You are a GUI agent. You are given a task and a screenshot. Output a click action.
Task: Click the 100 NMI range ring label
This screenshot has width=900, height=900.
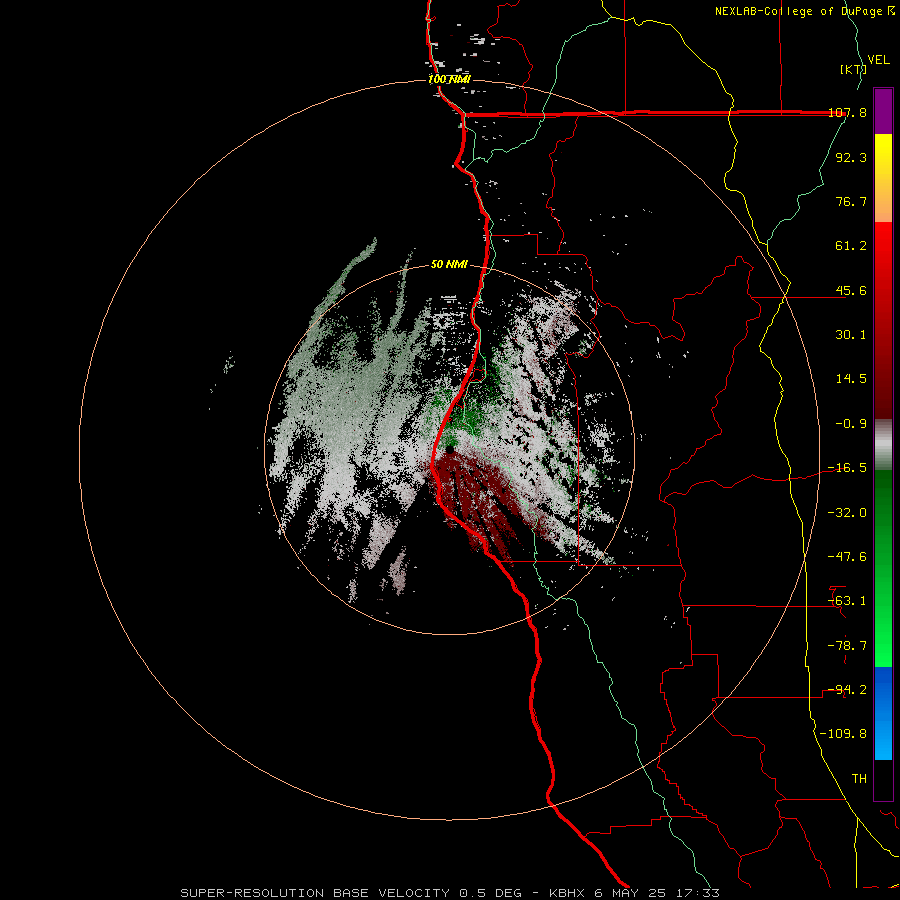pyautogui.click(x=449, y=79)
